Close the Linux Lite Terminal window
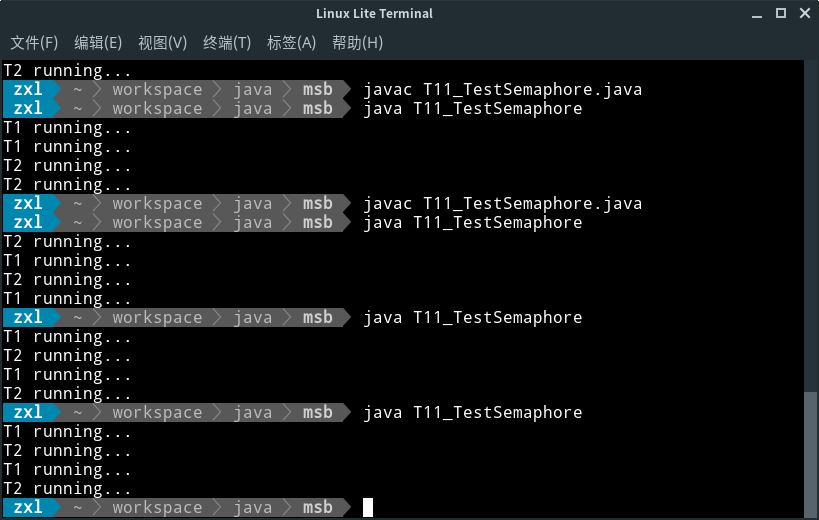This screenshot has height=520, width=819. [x=805, y=13]
